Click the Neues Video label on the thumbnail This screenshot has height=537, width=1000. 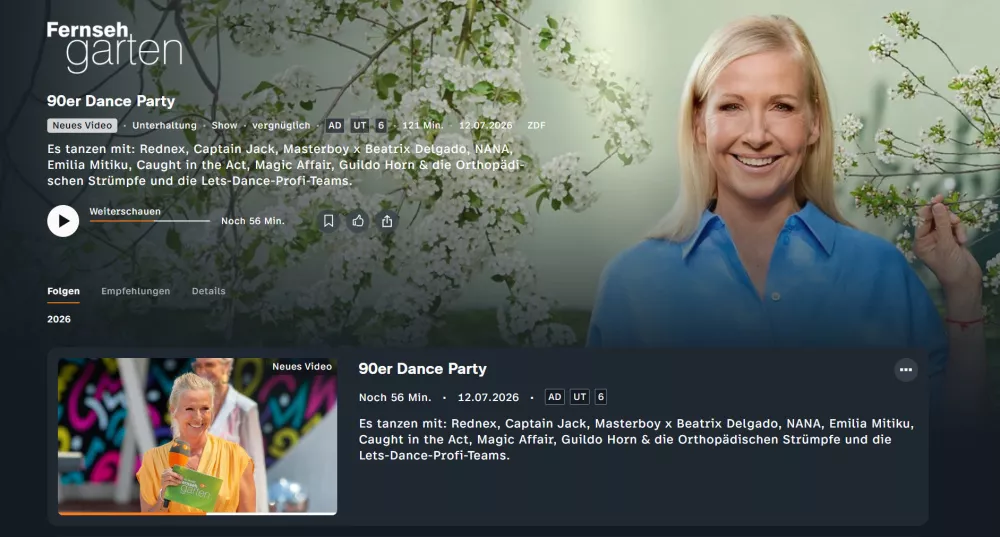tap(302, 367)
